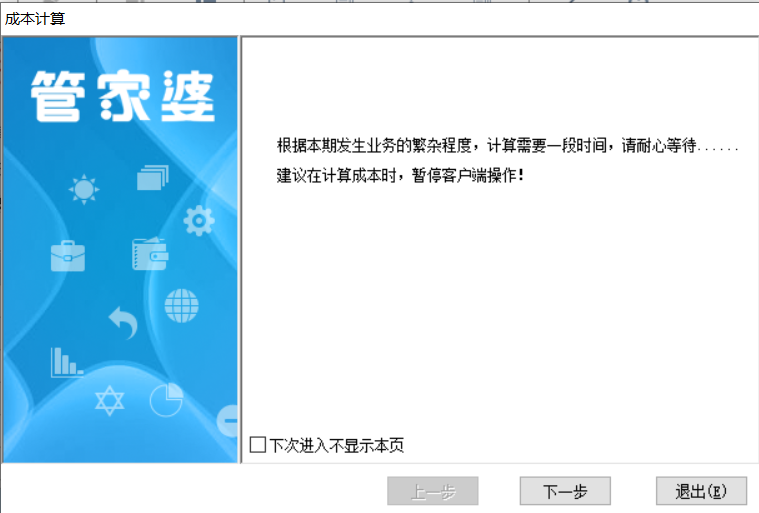Enable 下次进入不显示本页 checkbox
The width and height of the screenshot is (759, 513).
[258, 444]
